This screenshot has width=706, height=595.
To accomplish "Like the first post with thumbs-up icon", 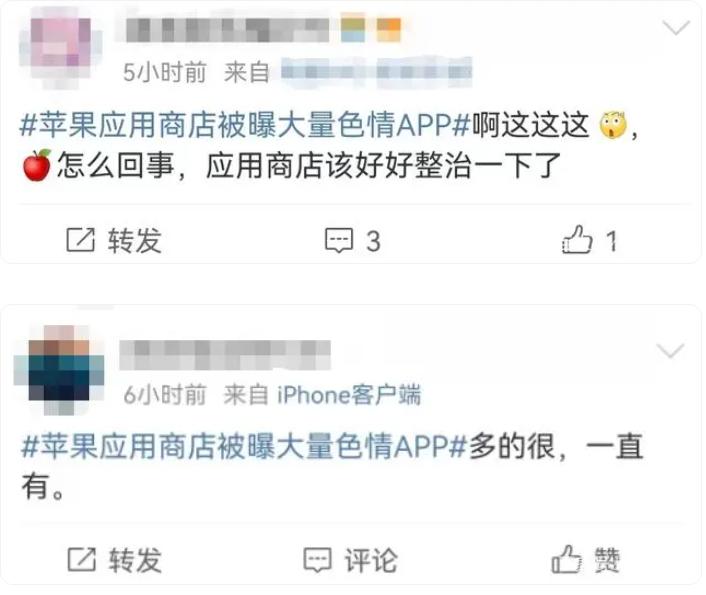I will [577, 239].
